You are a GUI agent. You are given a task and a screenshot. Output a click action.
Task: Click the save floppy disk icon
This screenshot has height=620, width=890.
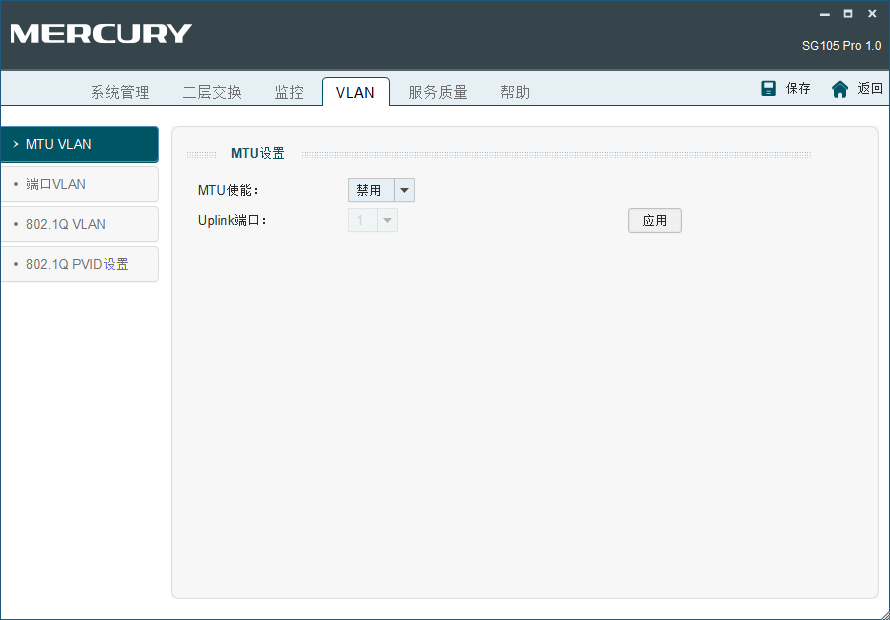point(769,88)
